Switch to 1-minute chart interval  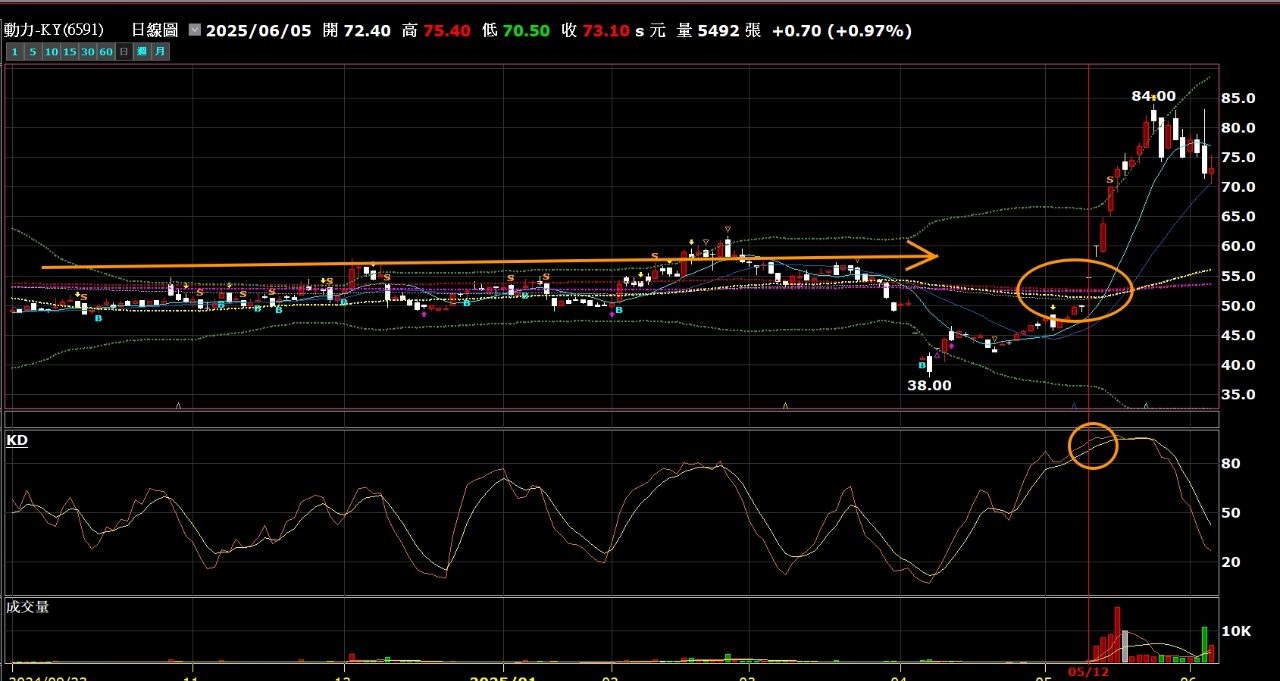(14, 51)
